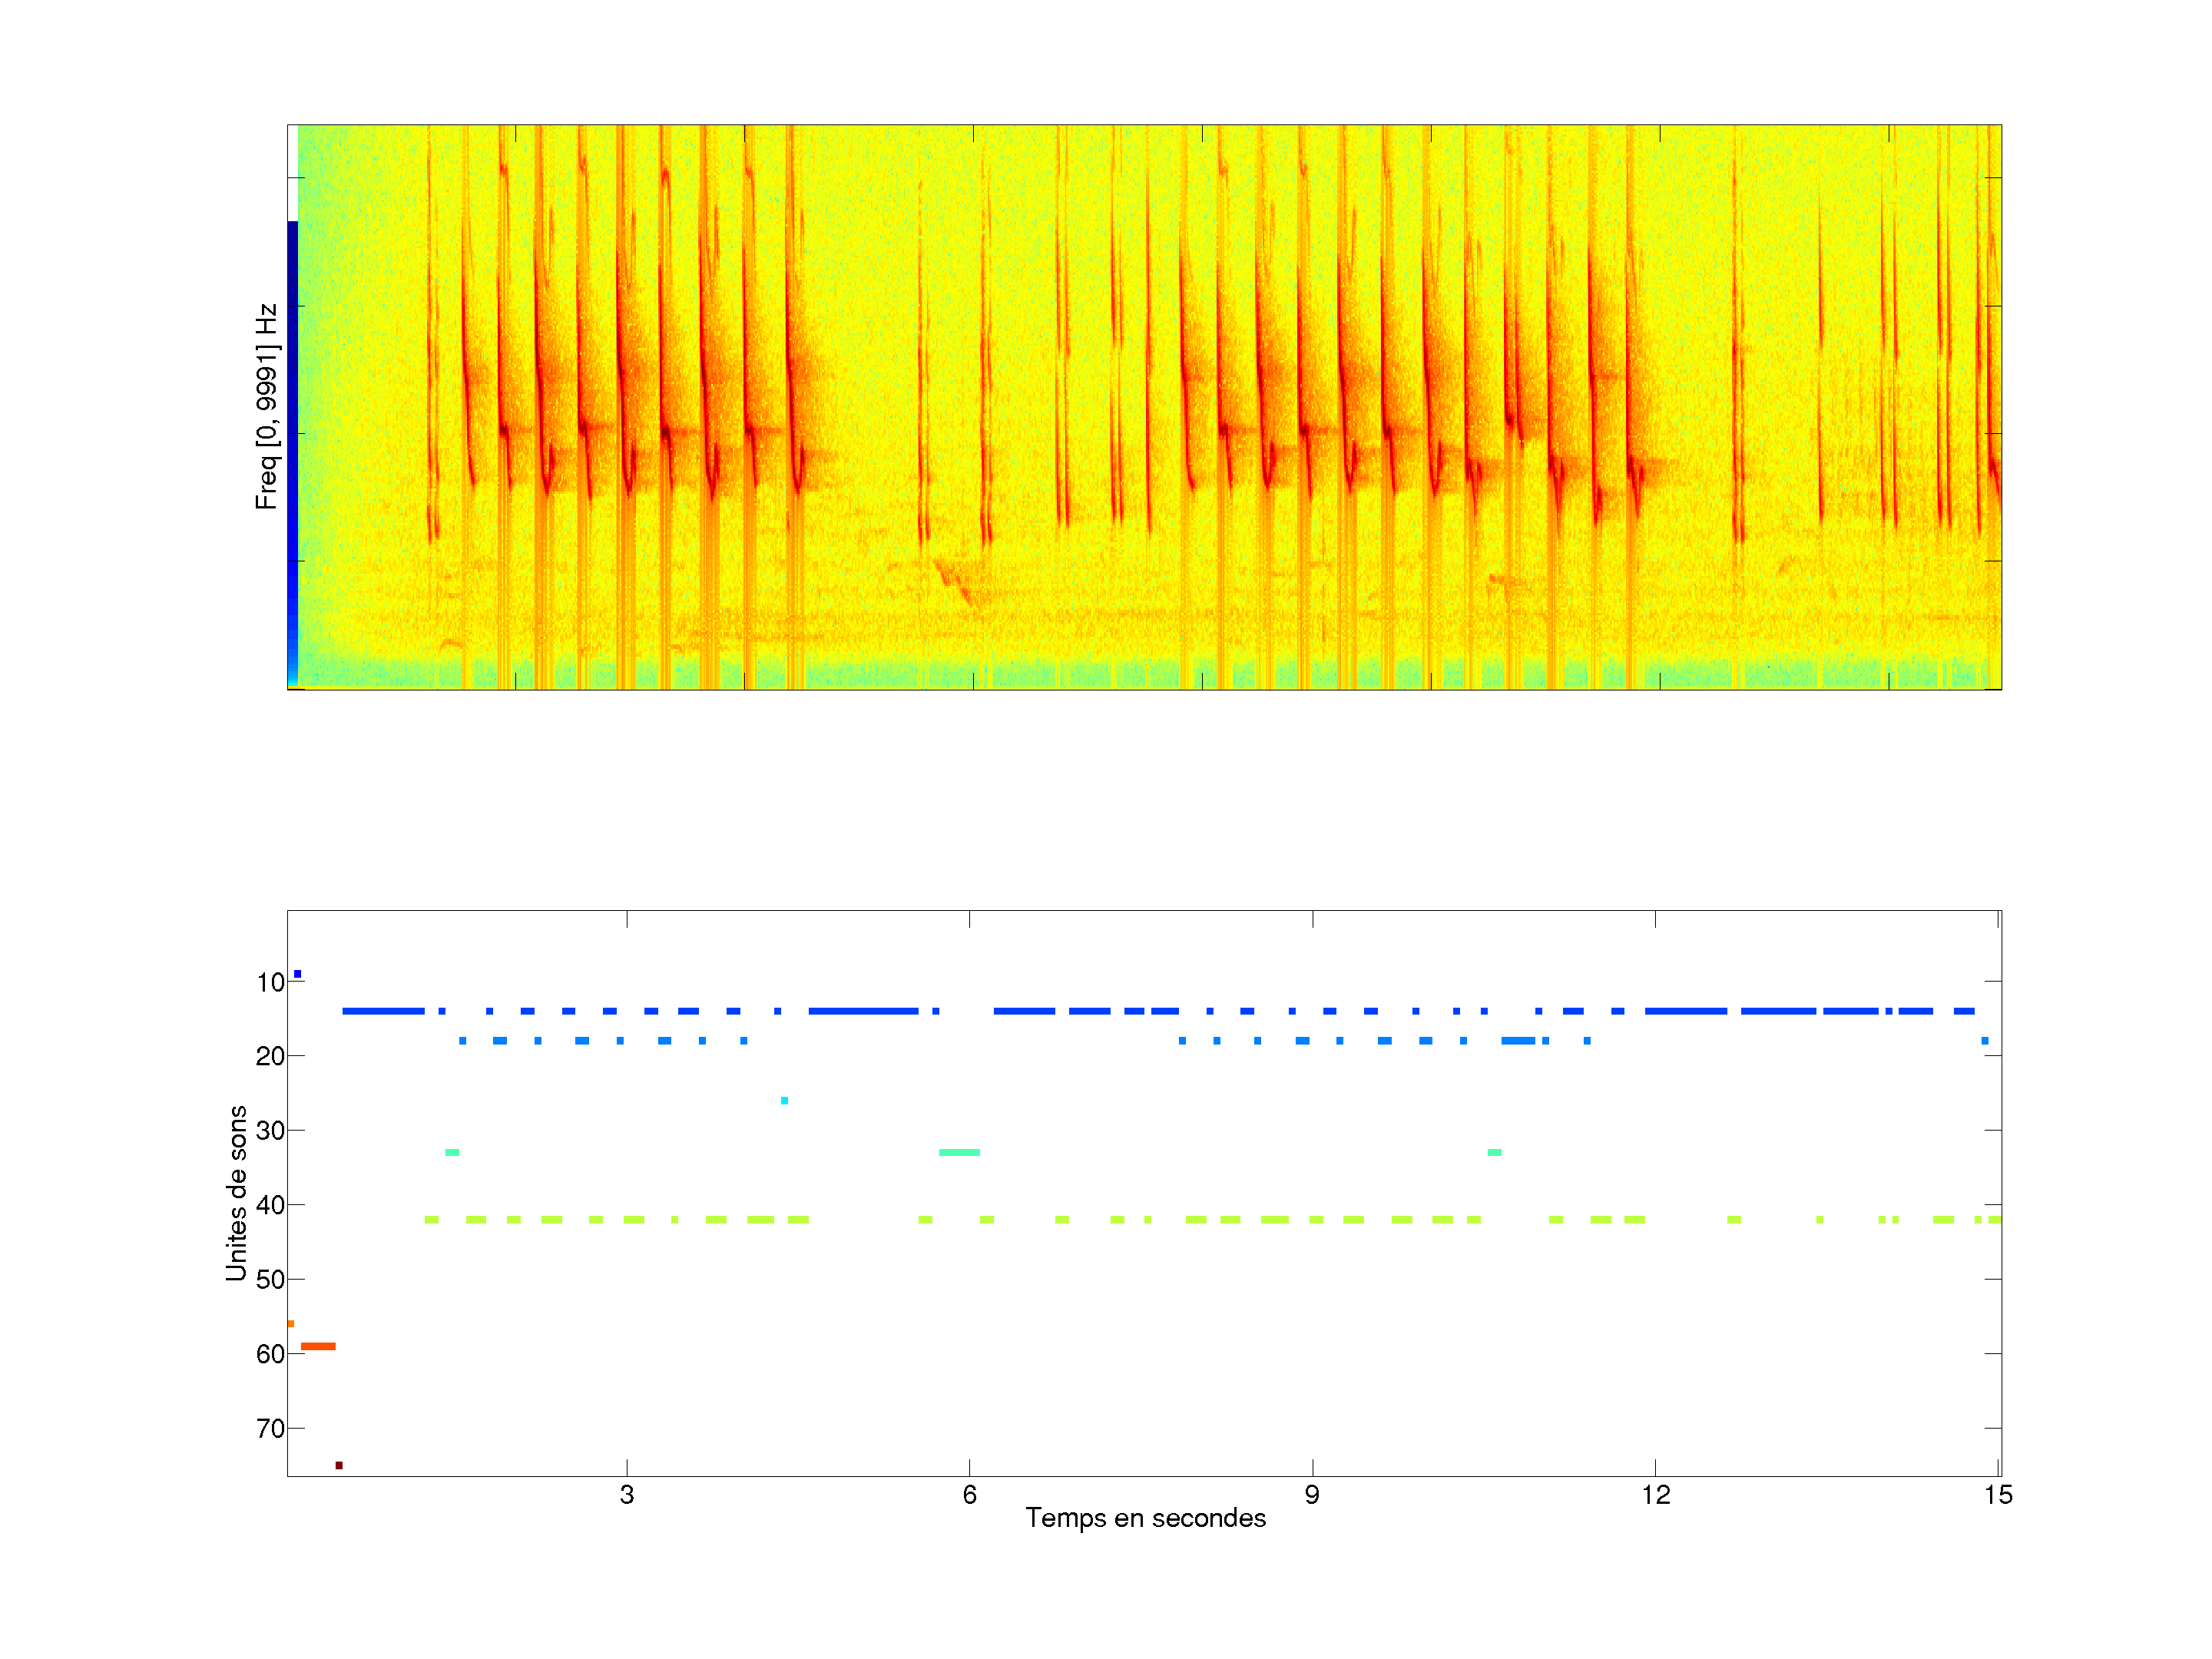Select the dark blue marker above unit 10
2212x1659 pixels.
point(297,974)
